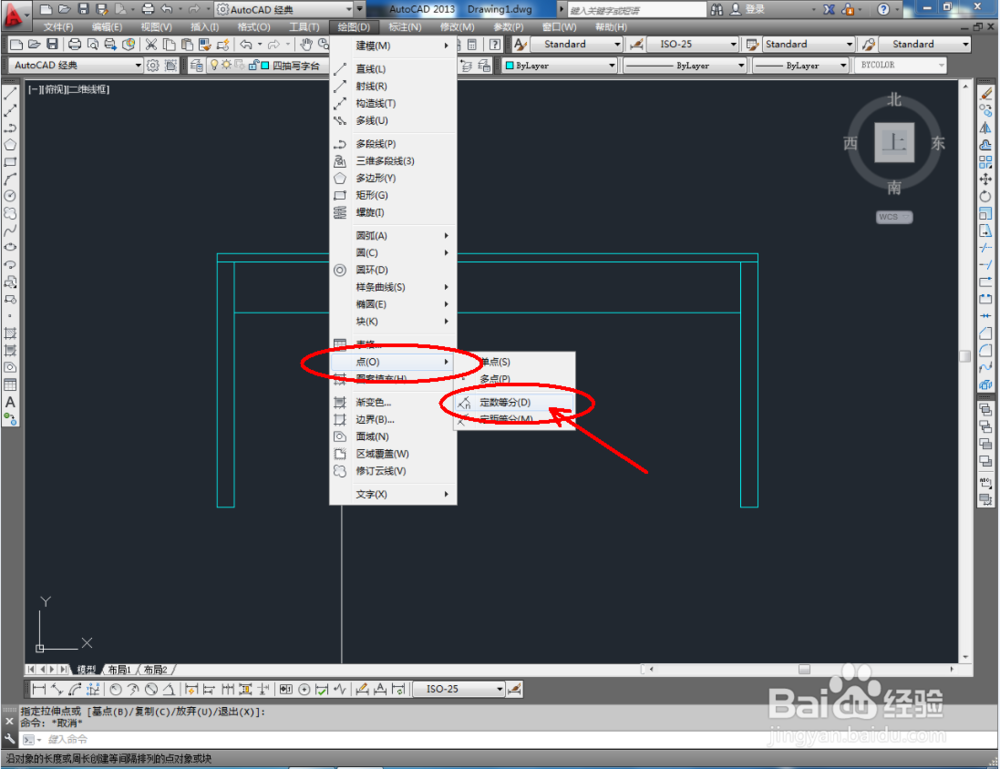The width and height of the screenshot is (1000, 769).
Task: Open the AutoCAD 经典 workspace dropdown in title bar
Action: [284, 10]
